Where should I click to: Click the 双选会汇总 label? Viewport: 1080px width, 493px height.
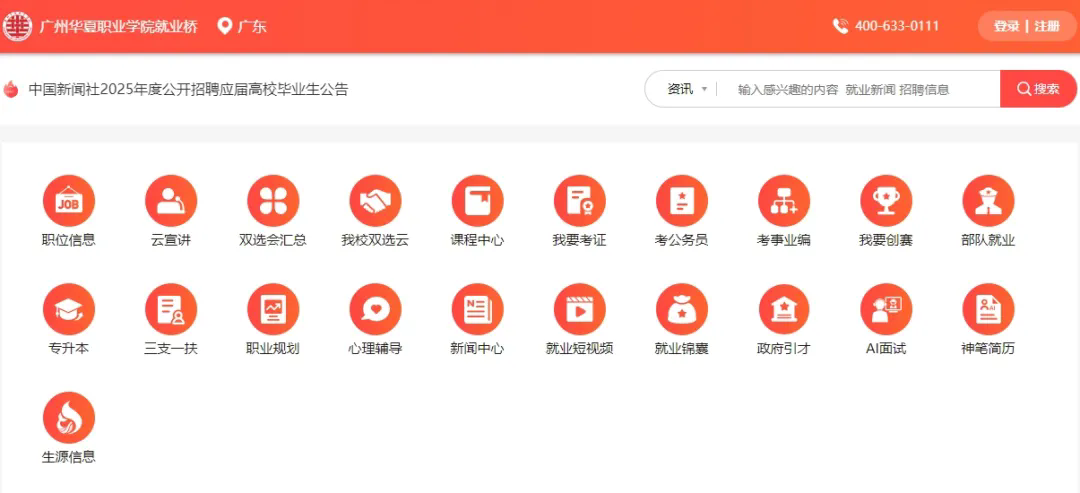click(273, 240)
